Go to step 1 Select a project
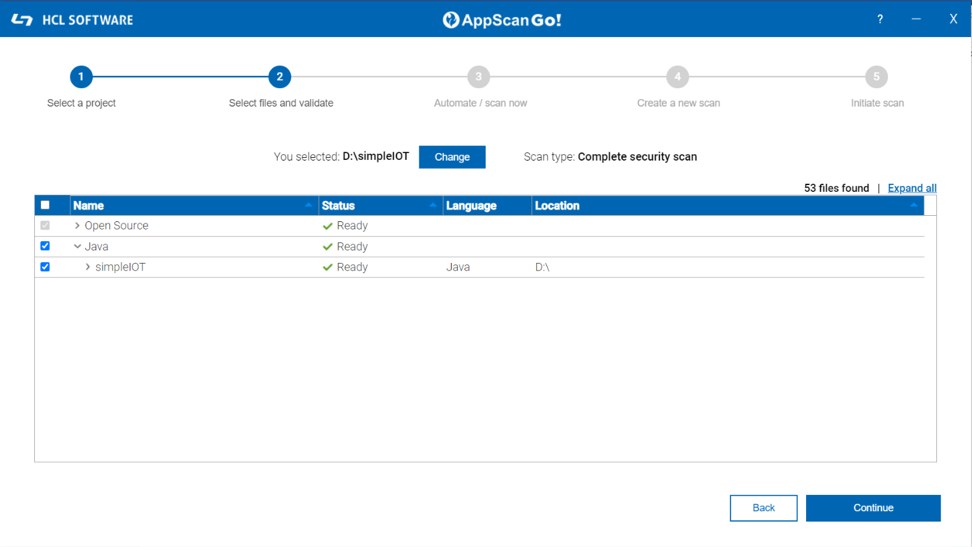Image resolution: width=972 pixels, height=547 pixels. (81, 77)
